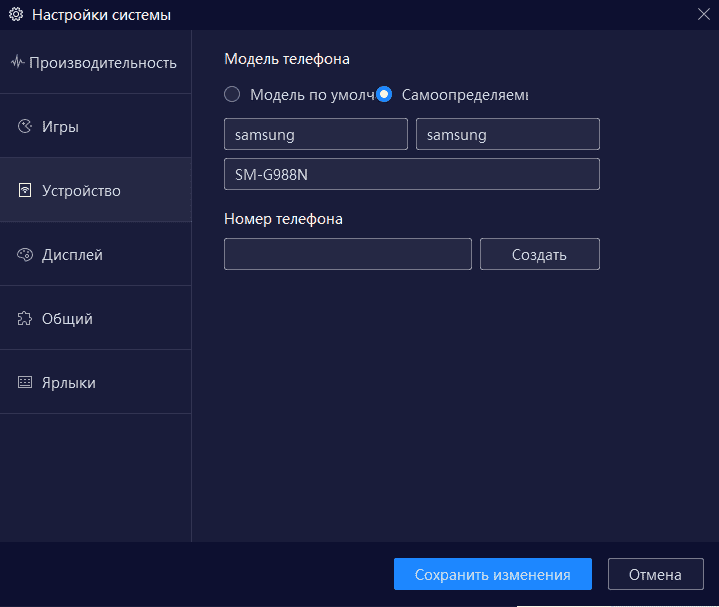The height and width of the screenshot is (607, 719).
Task: Close the Настройки системы dialog
Action: pyautogui.click(x=703, y=13)
